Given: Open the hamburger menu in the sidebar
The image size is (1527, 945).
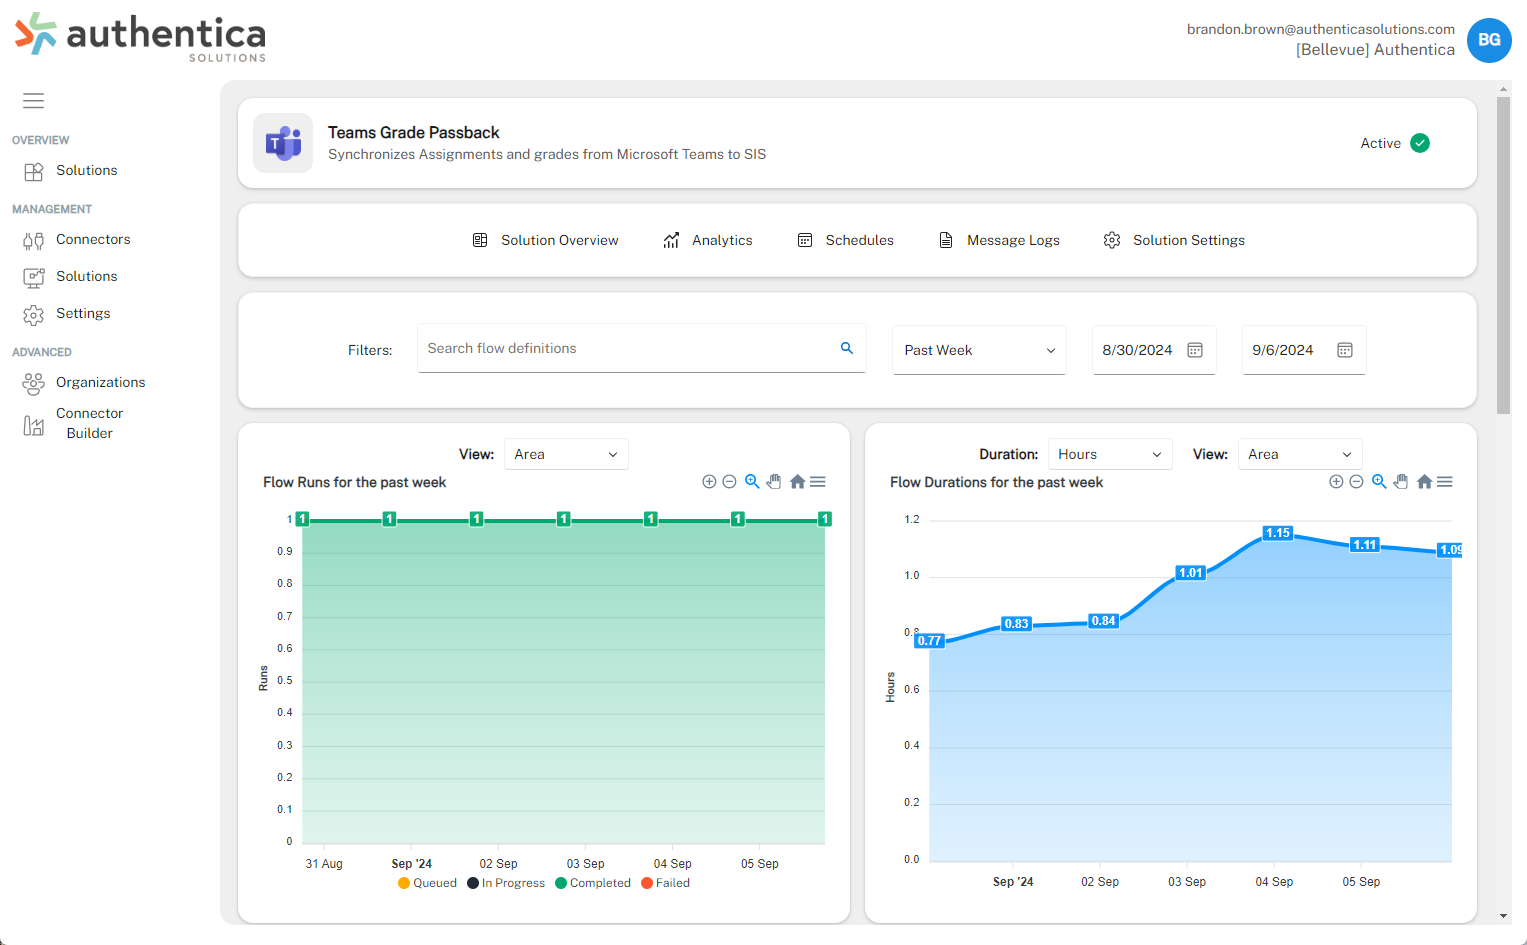Looking at the screenshot, I should coord(33,101).
